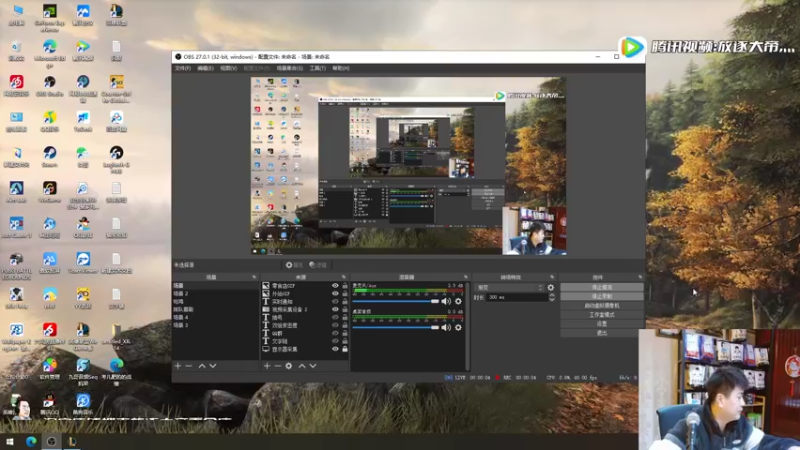This screenshot has width=800, height=450.
Task: Toggle visibility of first image source
Action: pyautogui.click(x=335, y=286)
